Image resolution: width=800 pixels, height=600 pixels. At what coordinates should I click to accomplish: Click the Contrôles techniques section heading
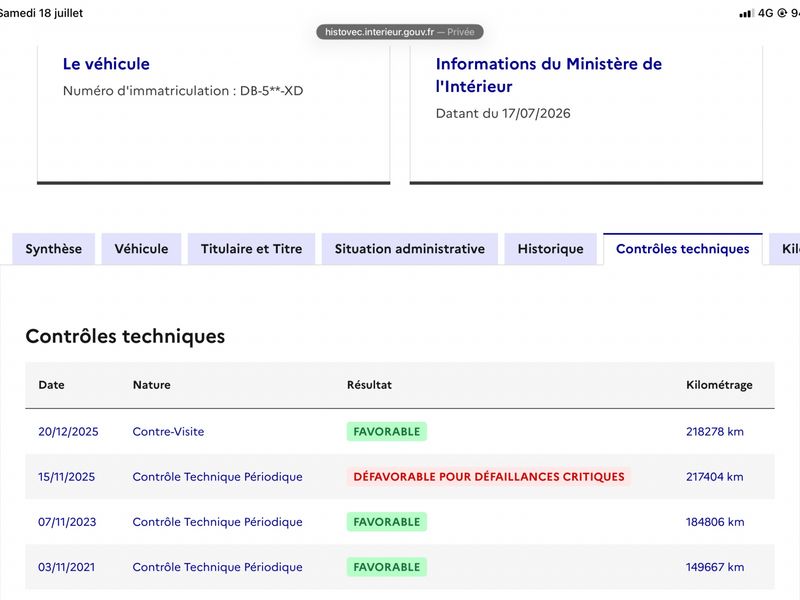coord(125,336)
